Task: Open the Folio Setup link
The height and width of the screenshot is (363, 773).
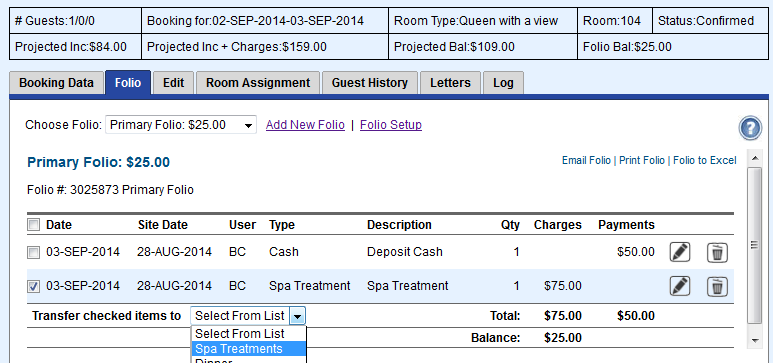Action: pos(391,125)
